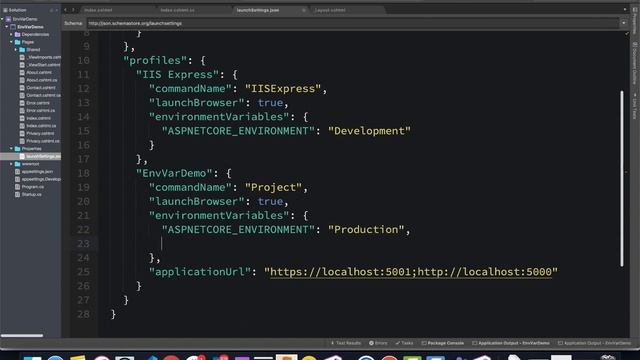
Task: Open the Errors pad
Action: coord(378,343)
